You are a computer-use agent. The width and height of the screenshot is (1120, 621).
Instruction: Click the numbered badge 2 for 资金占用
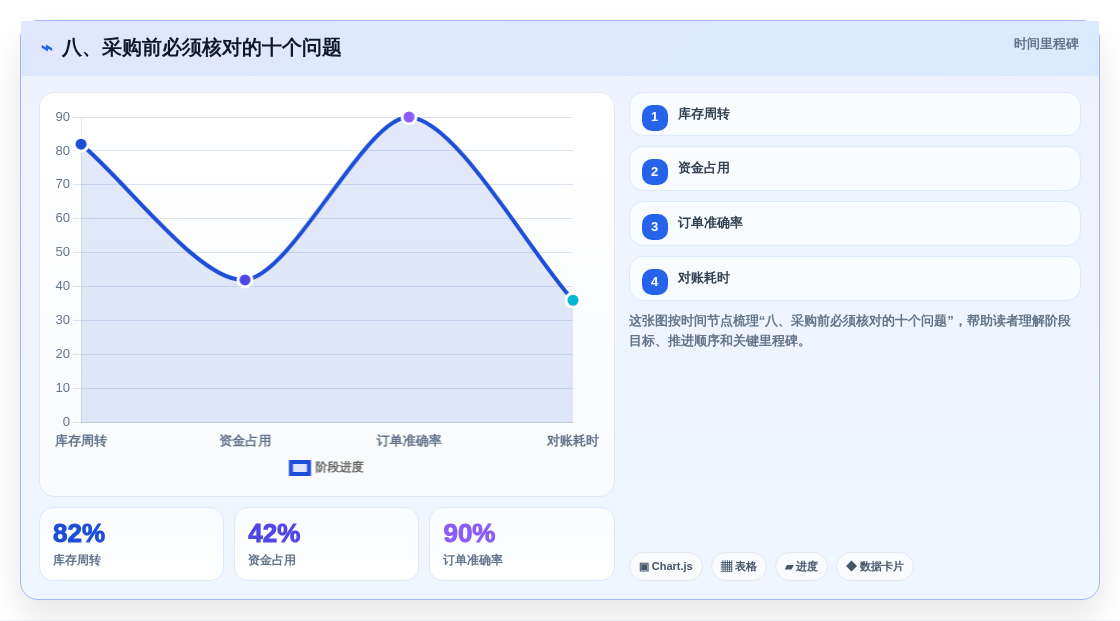[654, 172]
